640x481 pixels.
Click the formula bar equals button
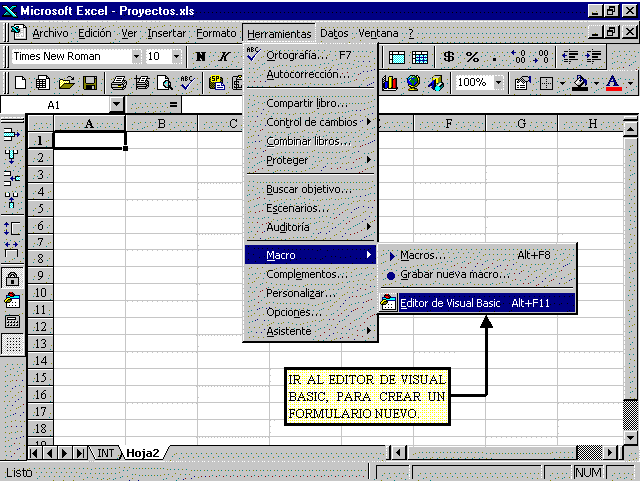click(173, 105)
